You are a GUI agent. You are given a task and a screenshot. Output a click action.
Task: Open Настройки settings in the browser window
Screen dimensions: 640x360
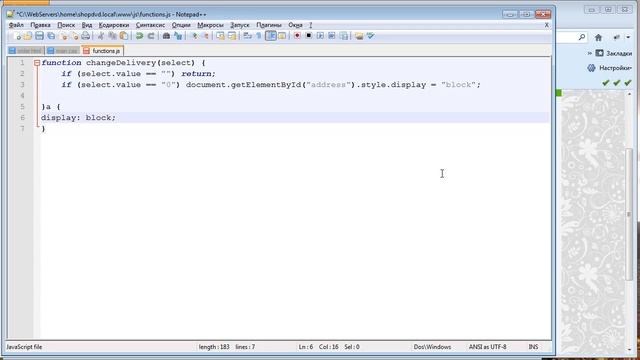[x=609, y=68]
